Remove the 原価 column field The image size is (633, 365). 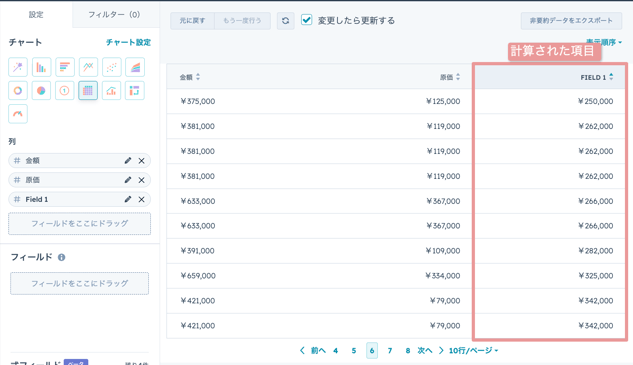coord(141,180)
